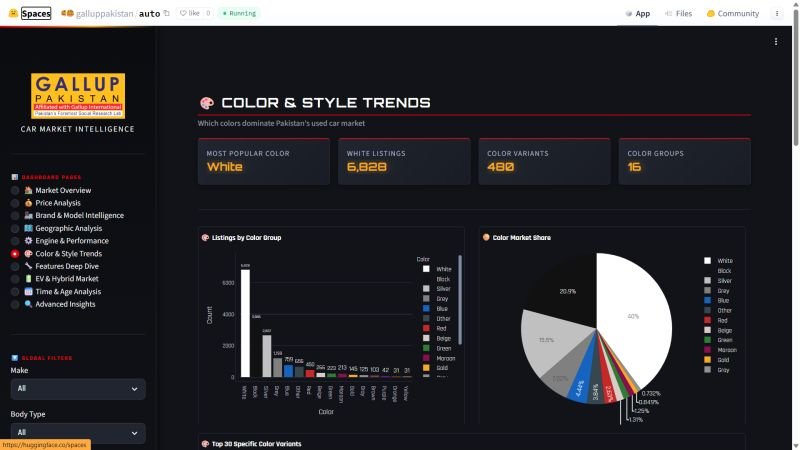
Task: Open the Community tab
Action: (x=732, y=13)
